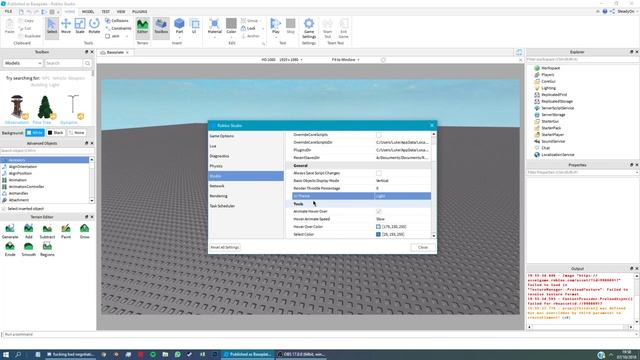Open the 1920 x 1080 resolution dropdown

291,60
